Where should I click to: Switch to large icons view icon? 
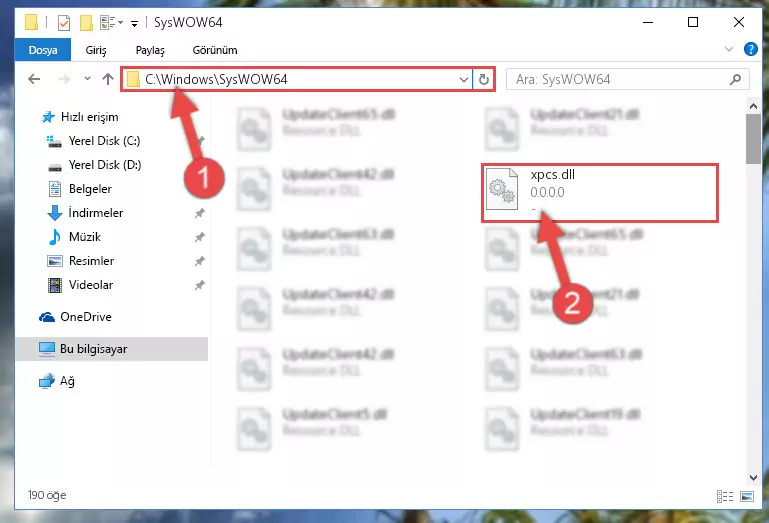point(747,497)
